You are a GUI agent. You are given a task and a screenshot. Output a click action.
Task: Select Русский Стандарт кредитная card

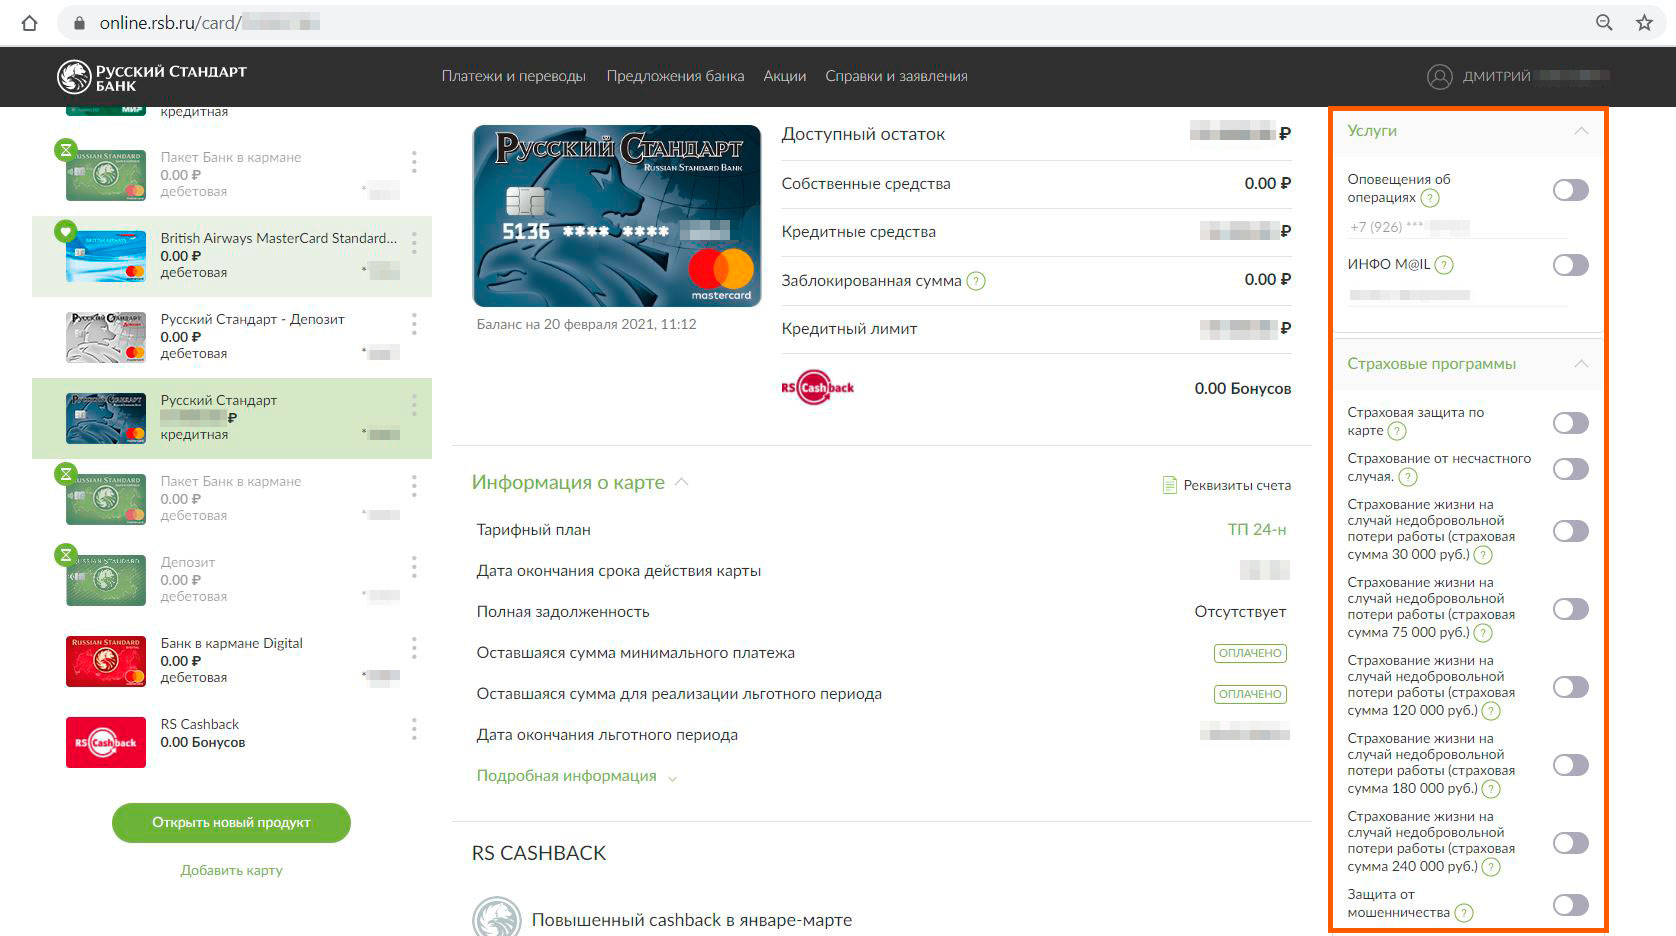click(232, 418)
